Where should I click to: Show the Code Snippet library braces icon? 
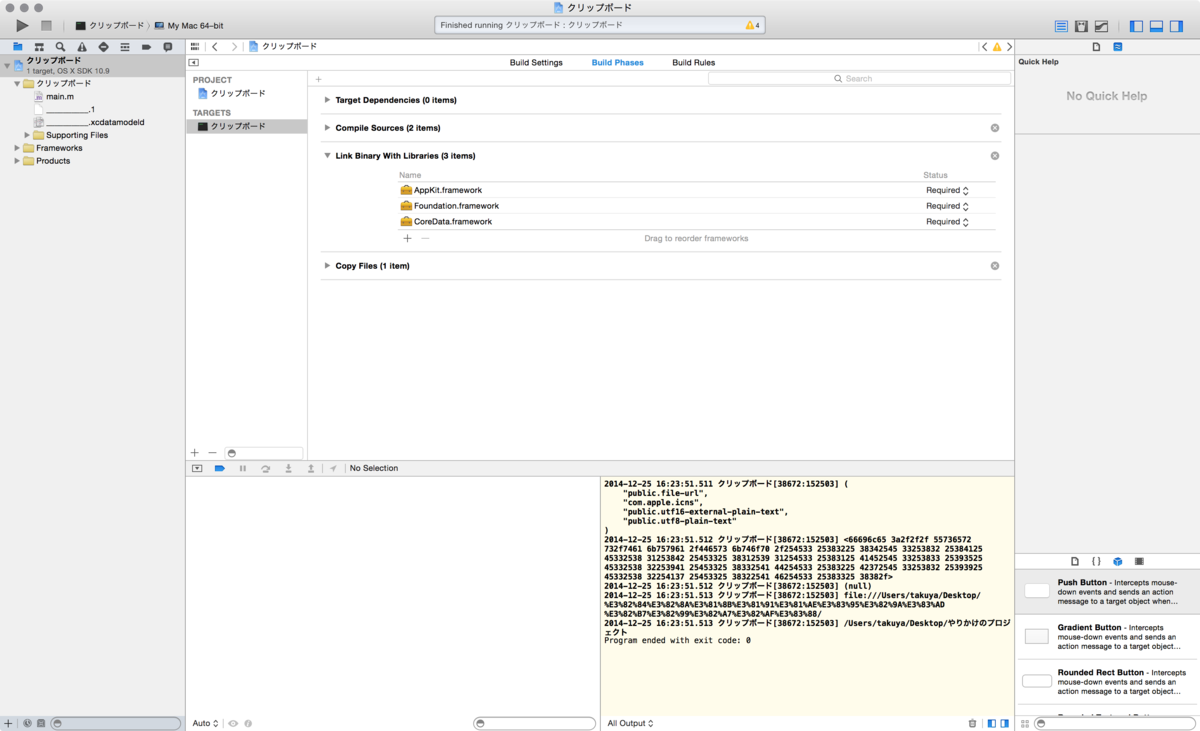[1096, 562]
